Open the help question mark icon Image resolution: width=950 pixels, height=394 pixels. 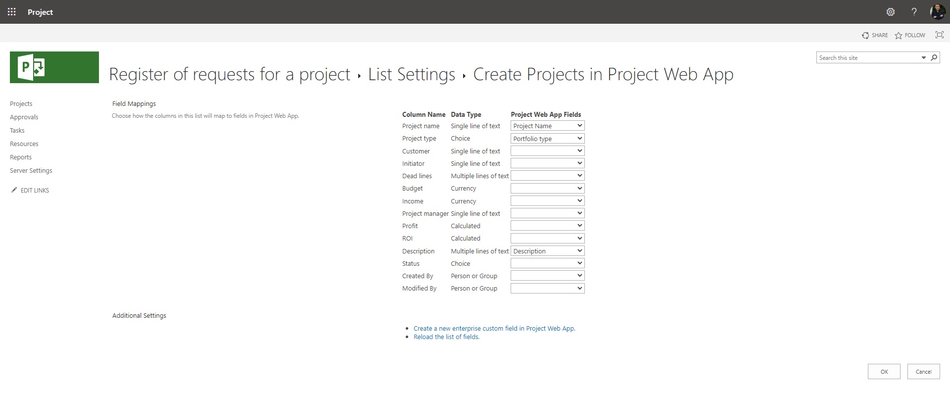[914, 12]
